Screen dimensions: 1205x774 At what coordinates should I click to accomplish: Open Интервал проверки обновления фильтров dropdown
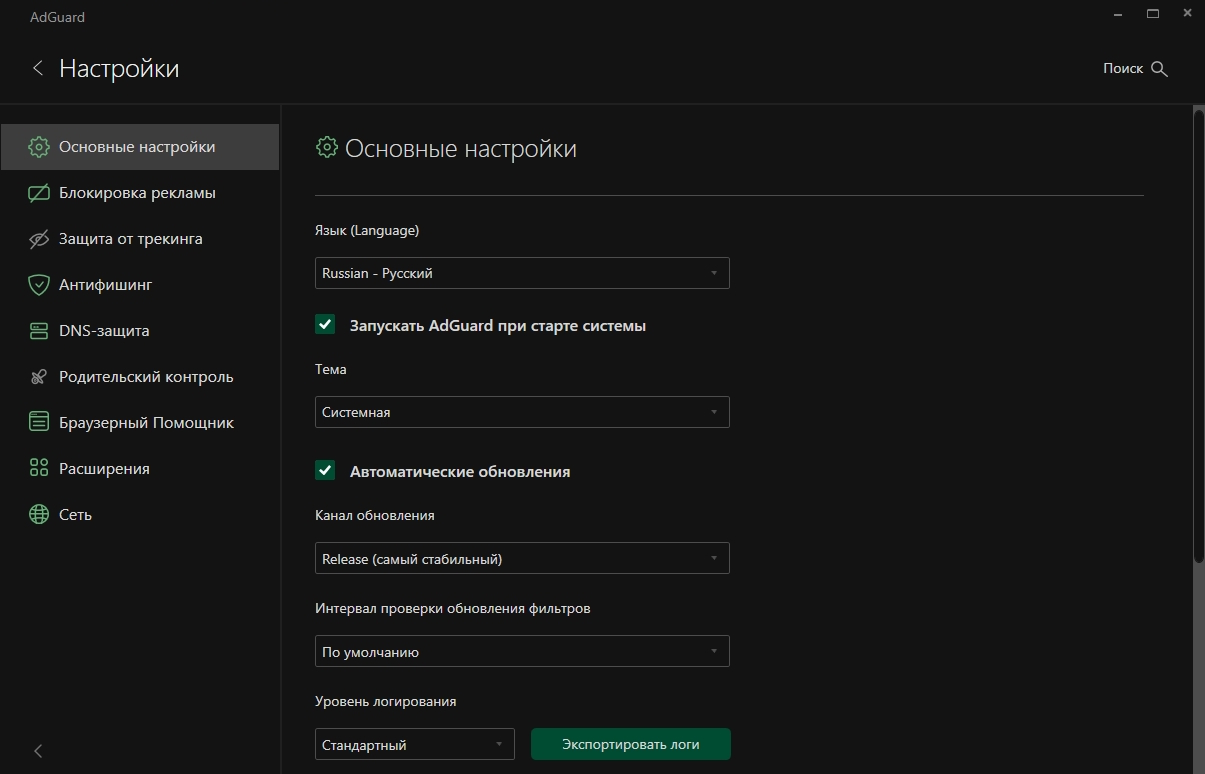[522, 651]
